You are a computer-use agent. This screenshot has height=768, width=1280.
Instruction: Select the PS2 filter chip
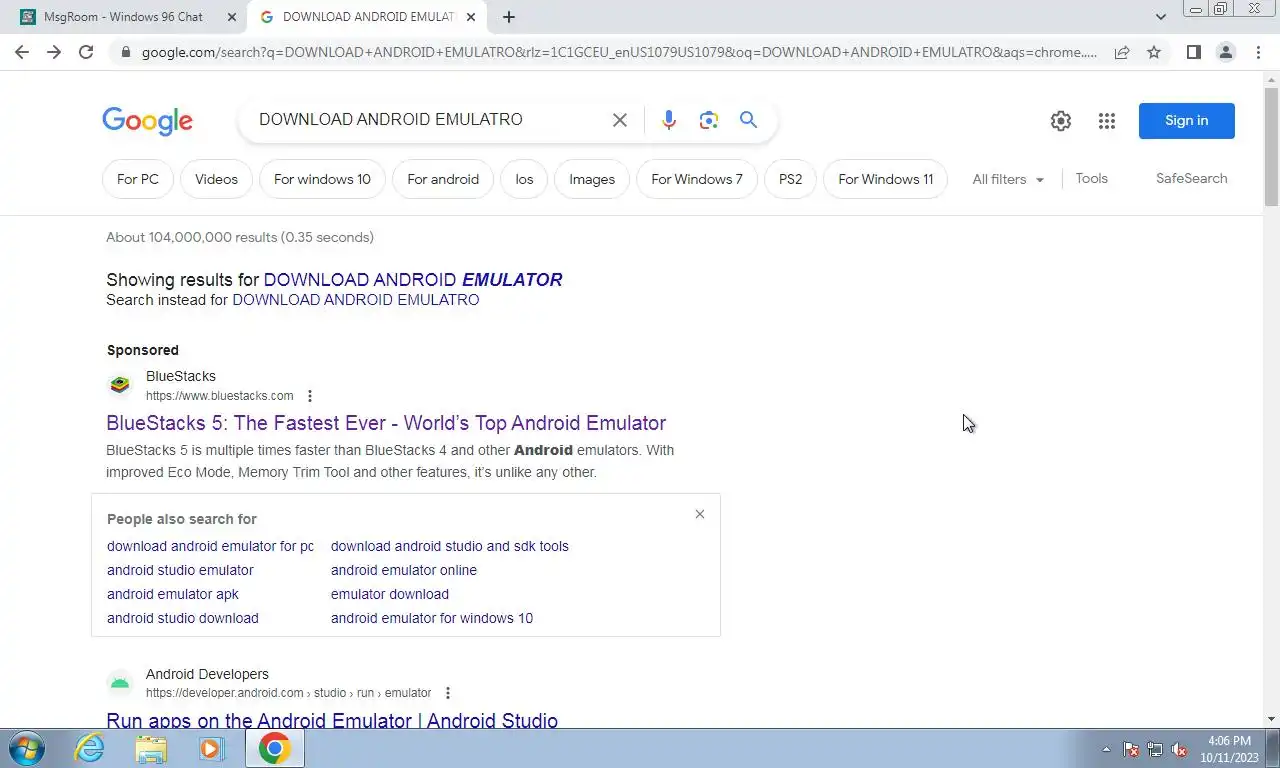(791, 179)
